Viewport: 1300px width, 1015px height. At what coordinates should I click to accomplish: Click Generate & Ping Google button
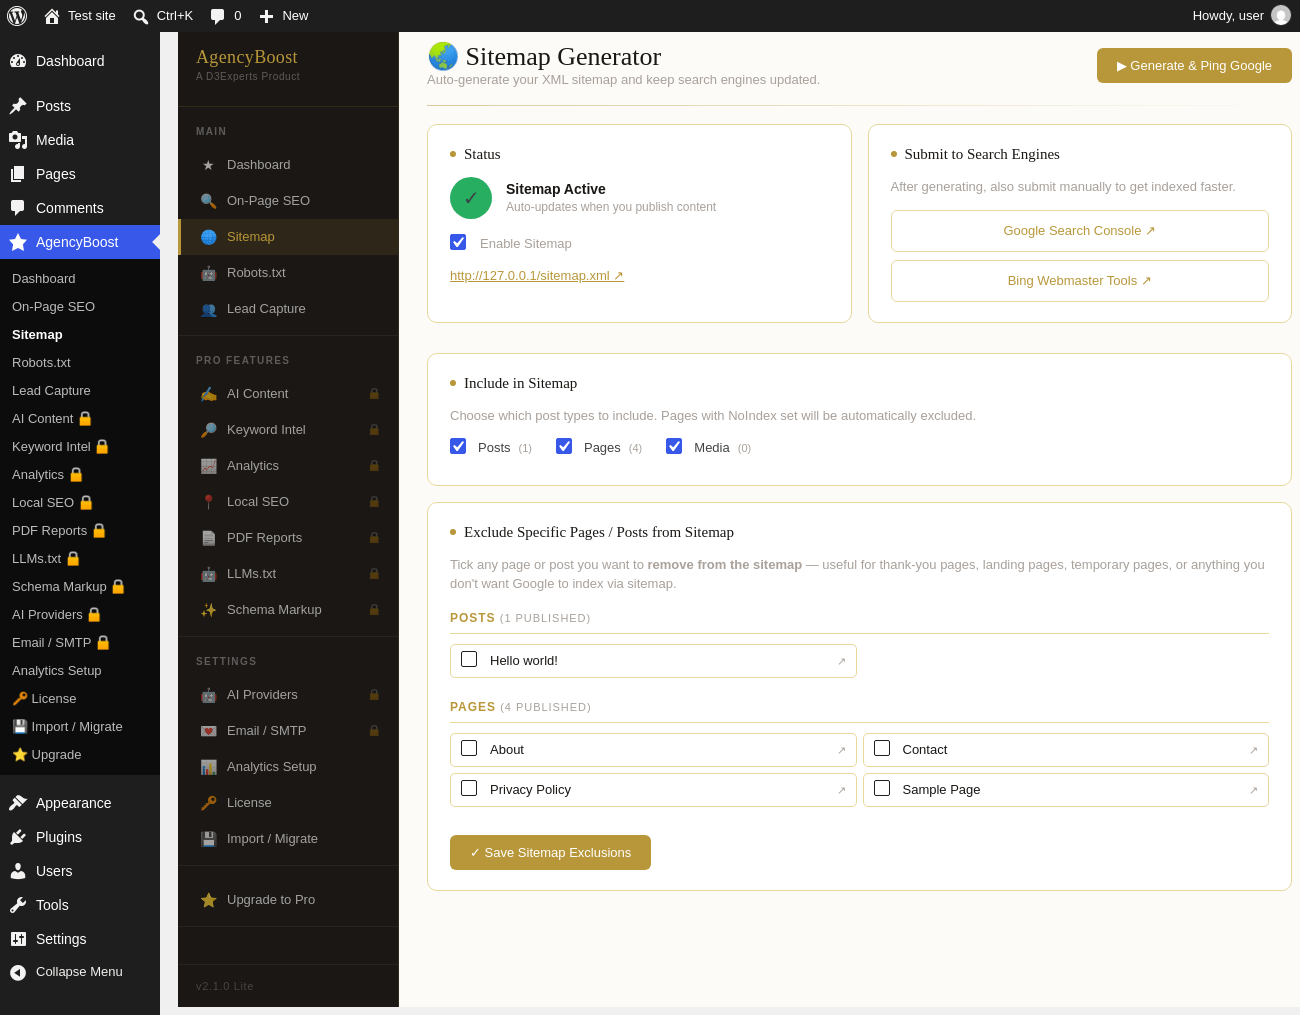click(x=1194, y=66)
